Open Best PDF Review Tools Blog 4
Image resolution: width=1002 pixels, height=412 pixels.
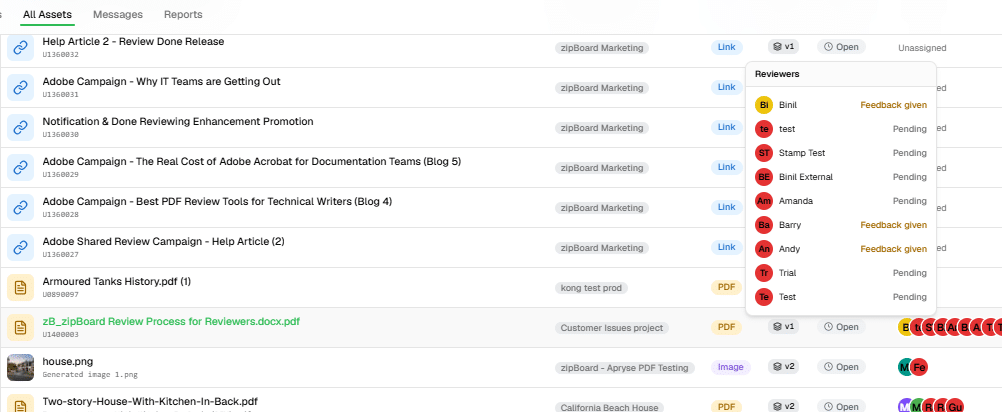(217, 202)
